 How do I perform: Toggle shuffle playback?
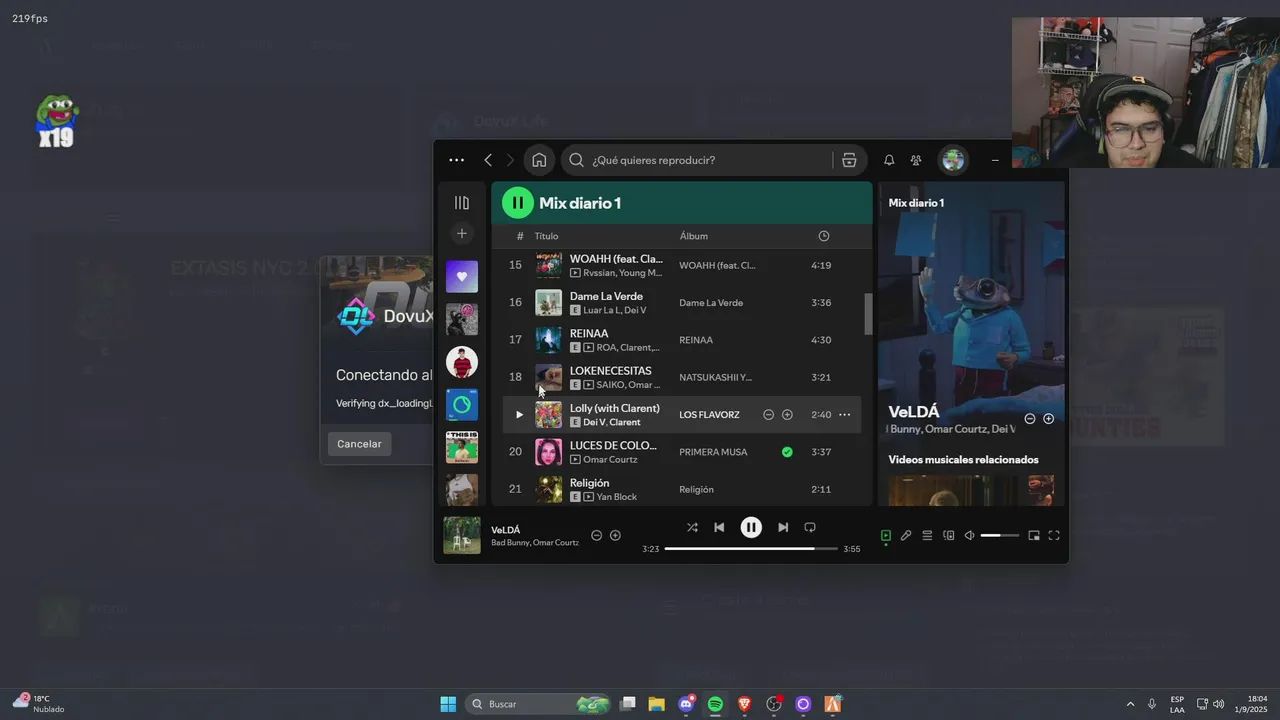(x=692, y=527)
